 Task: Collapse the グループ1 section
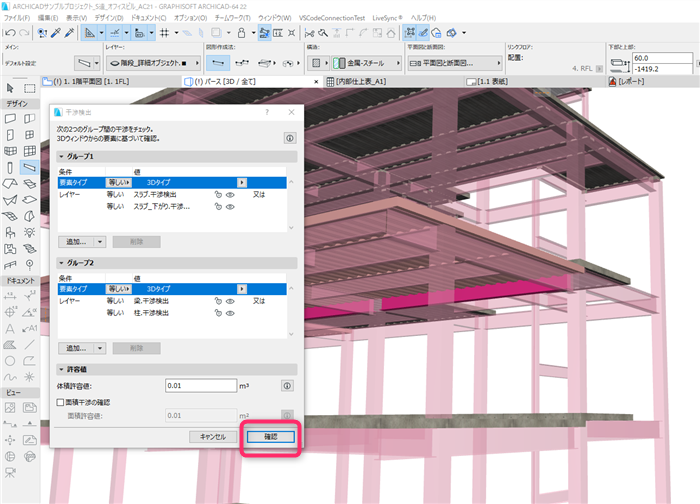(x=62, y=157)
